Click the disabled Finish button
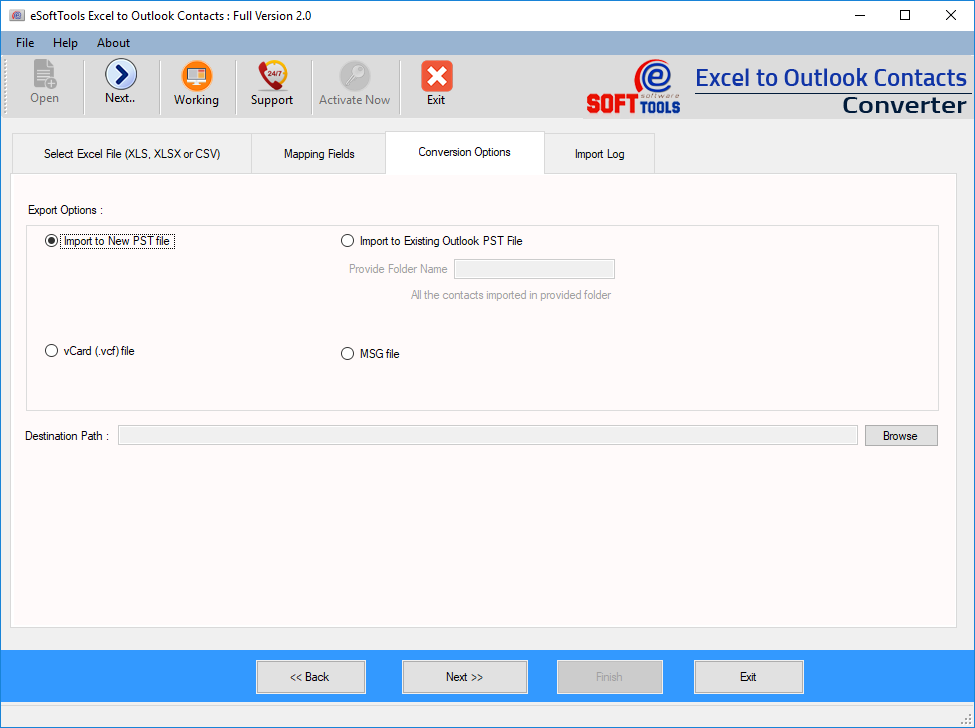The height and width of the screenshot is (728, 975). coord(609,676)
